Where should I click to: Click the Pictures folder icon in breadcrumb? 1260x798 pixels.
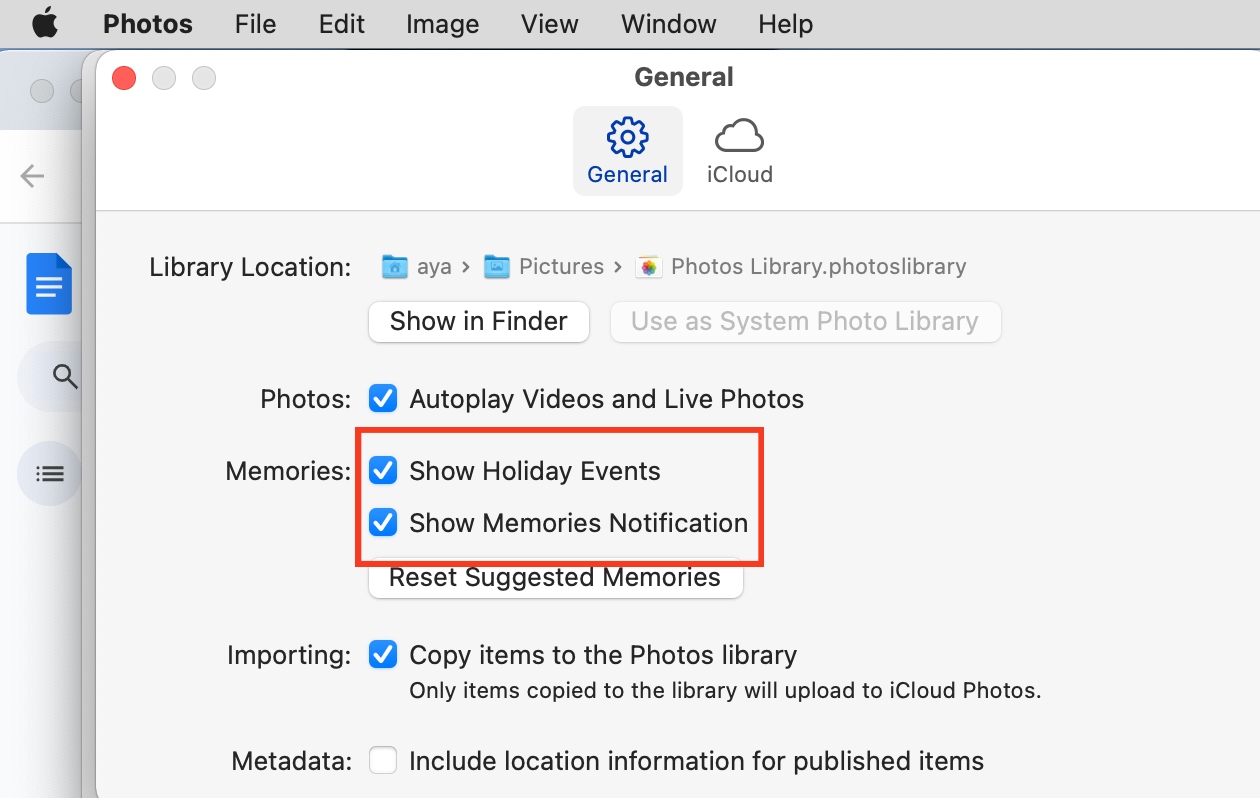[497, 266]
